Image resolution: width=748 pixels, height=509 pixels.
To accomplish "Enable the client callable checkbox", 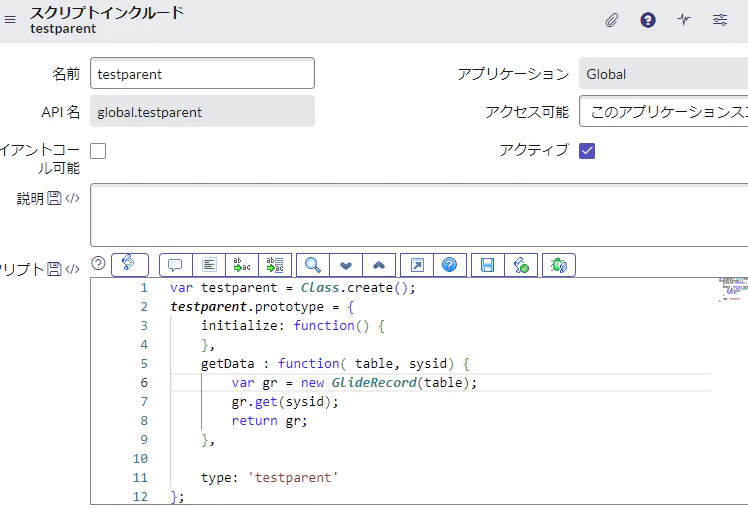I will tap(98, 151).
